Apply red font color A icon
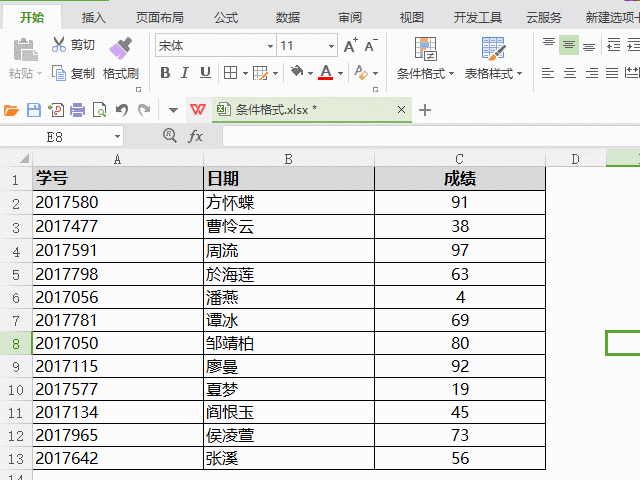 (x=326, y=72)
